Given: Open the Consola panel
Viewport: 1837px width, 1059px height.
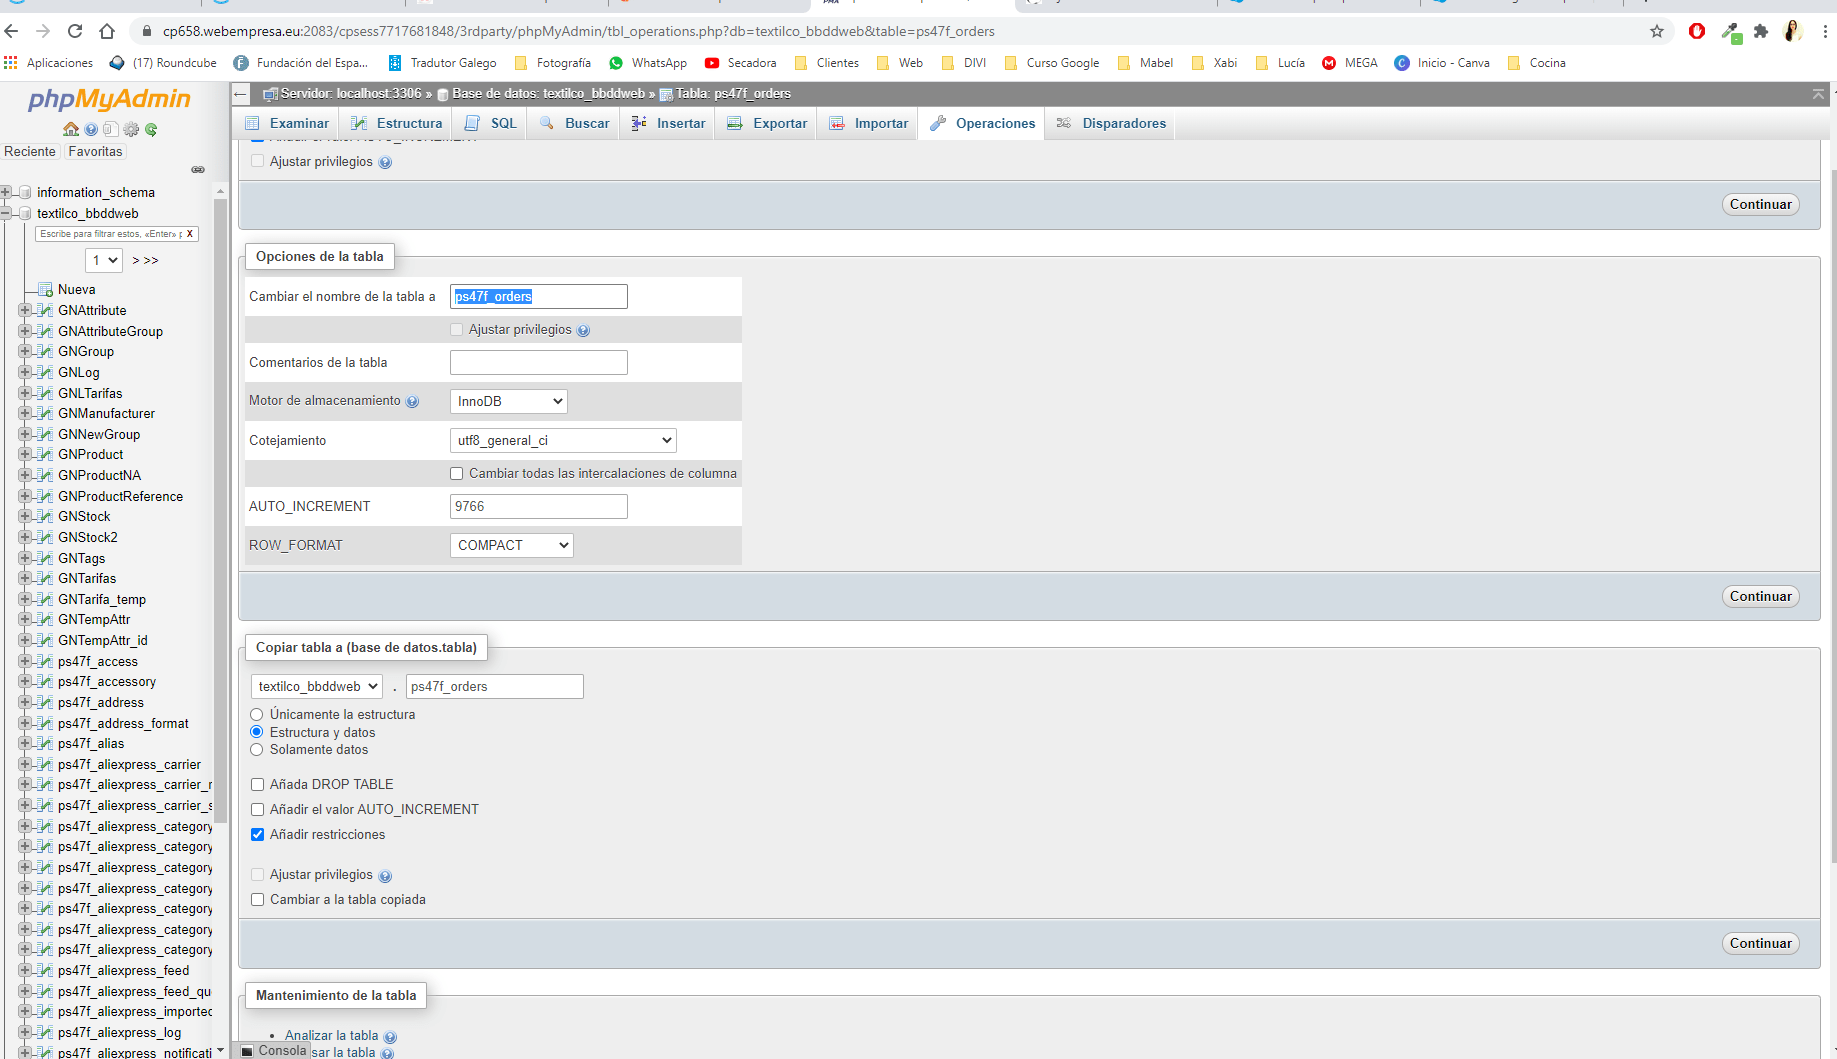Looking at the screenshot, I should pyautogui.click(x=274, y=1050).
